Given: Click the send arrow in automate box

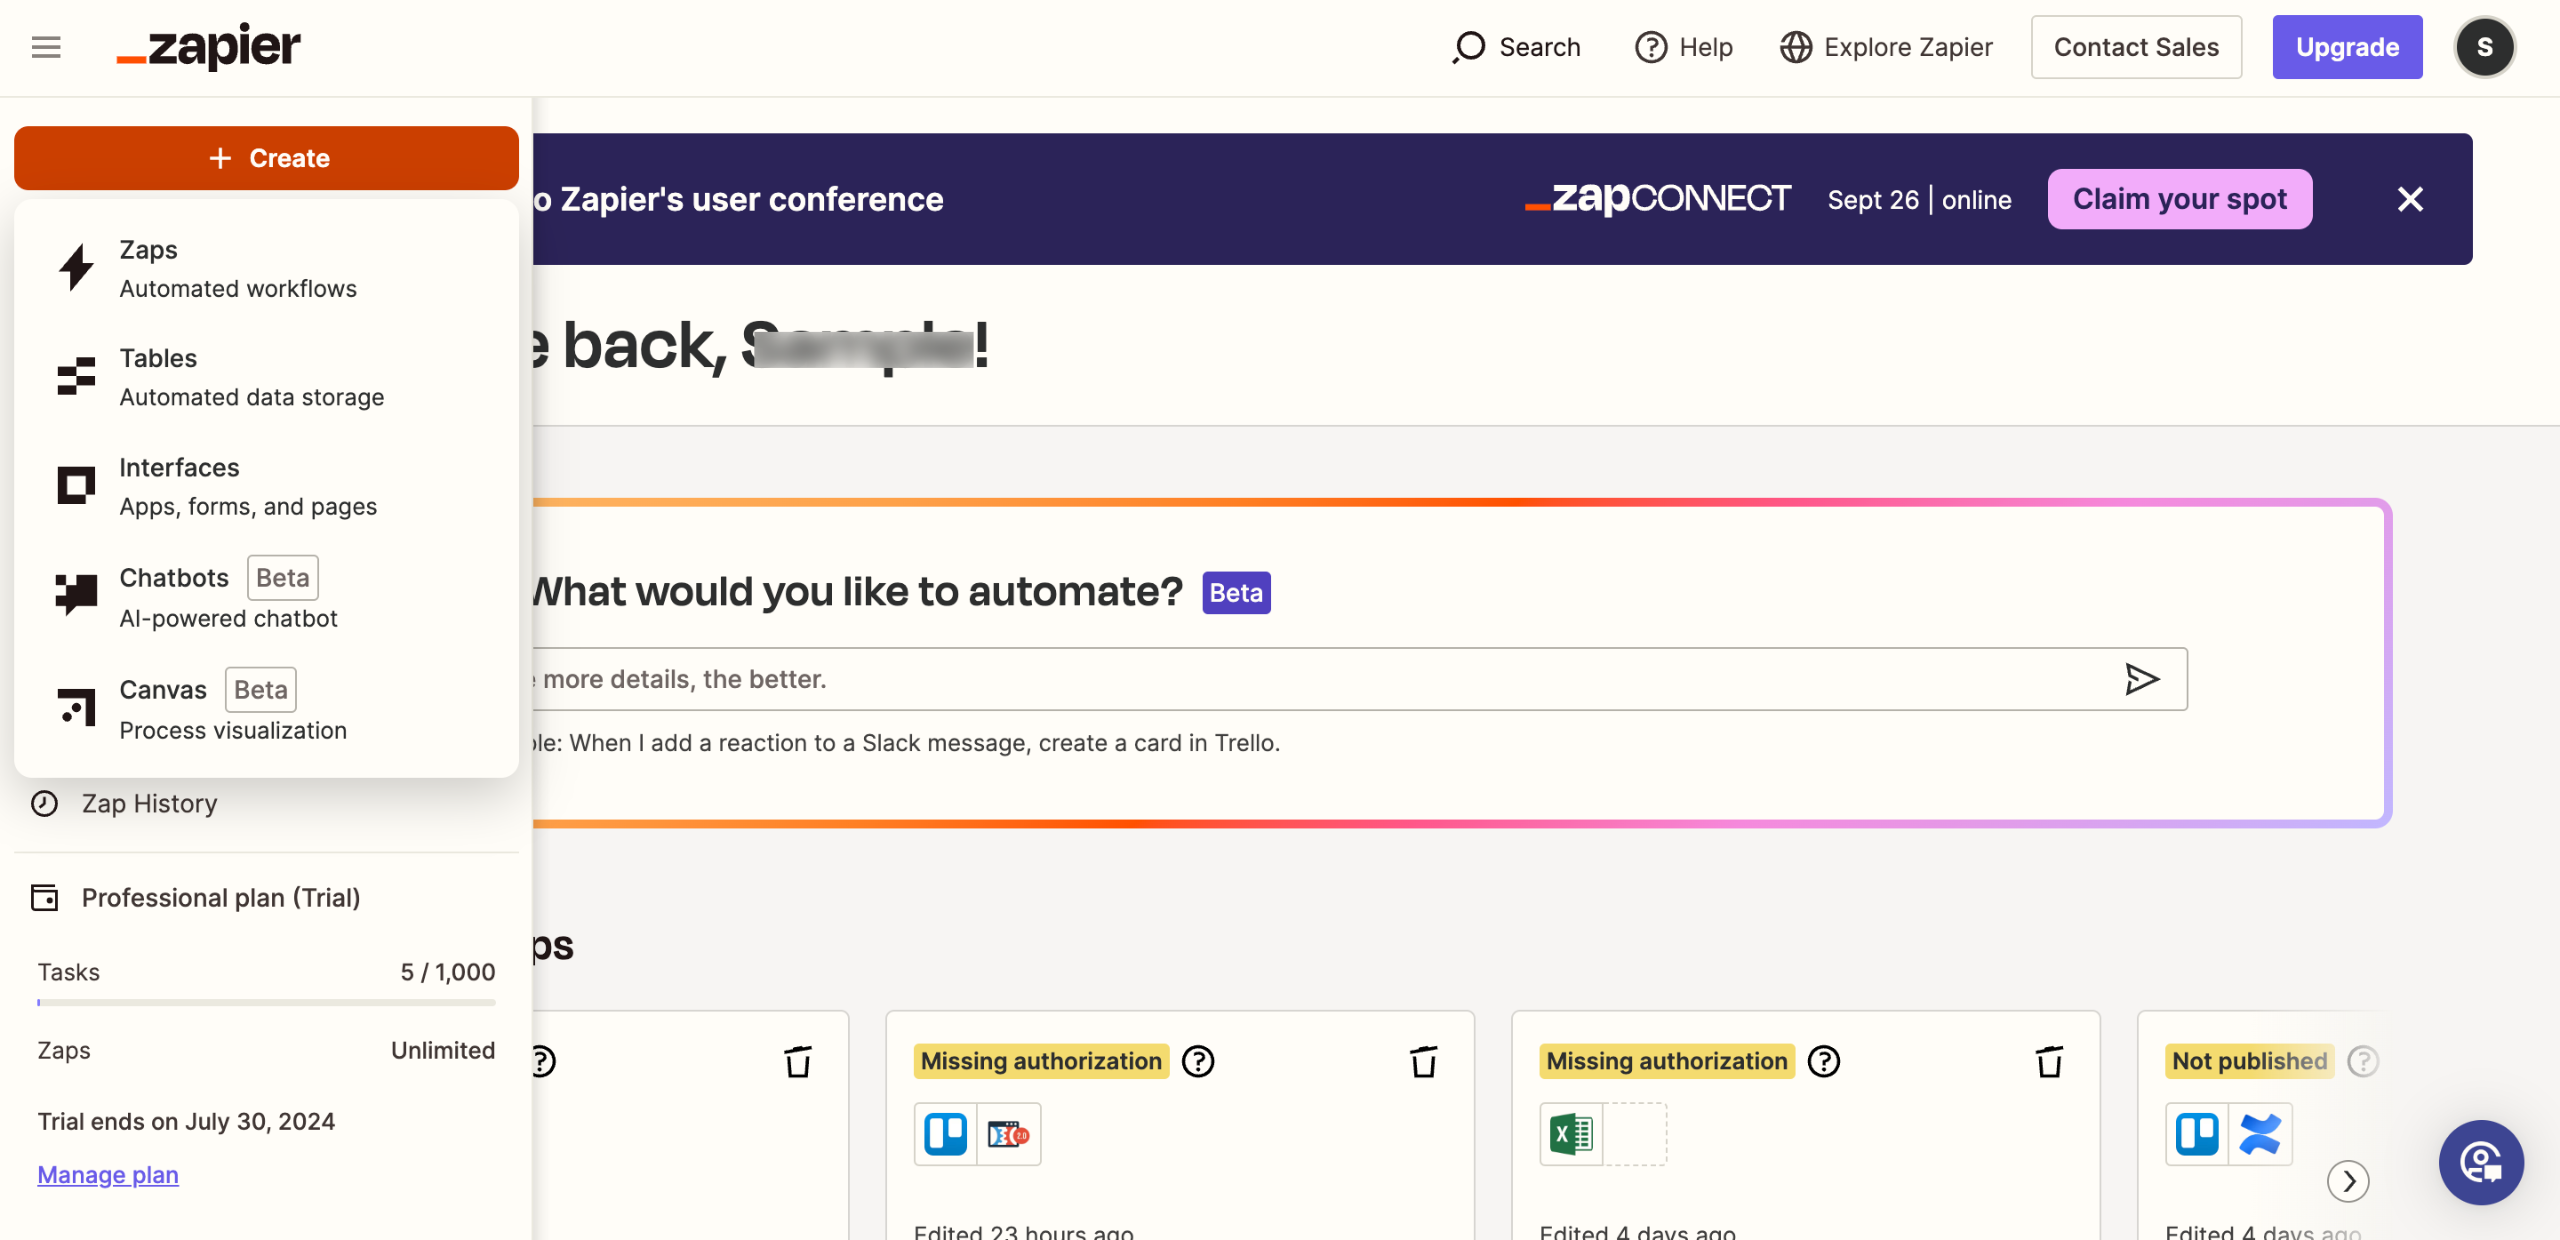Looking at the screenshot, I should pyautogui.click(x=2141, y=679).
